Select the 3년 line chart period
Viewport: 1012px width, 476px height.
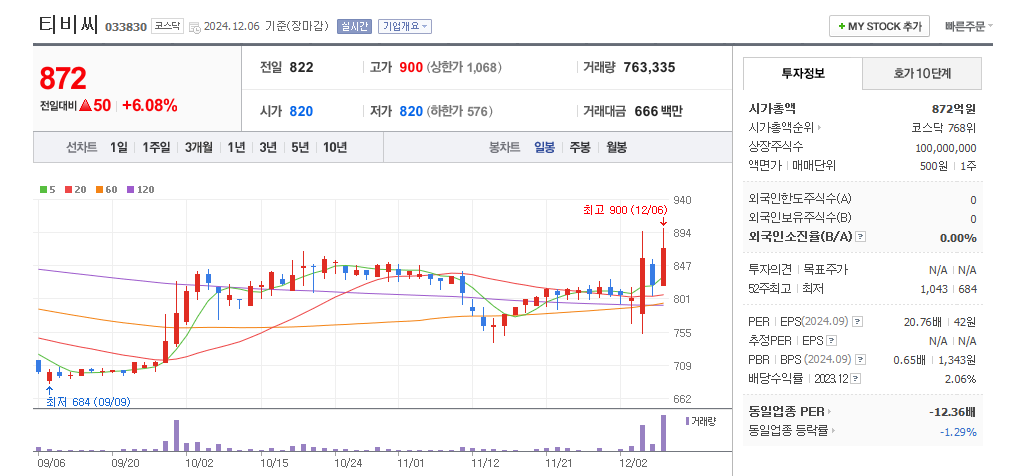[x=268, y=147]
